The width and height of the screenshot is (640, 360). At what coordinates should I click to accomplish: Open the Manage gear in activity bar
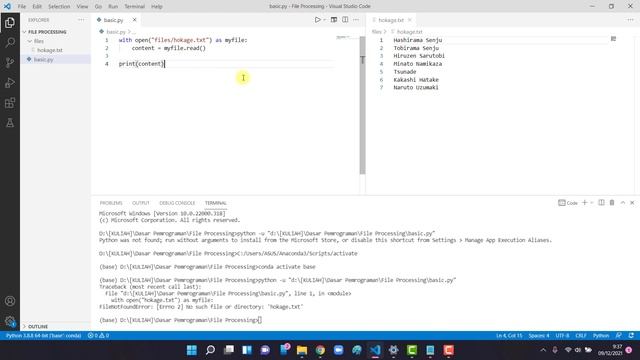[10, 321]
